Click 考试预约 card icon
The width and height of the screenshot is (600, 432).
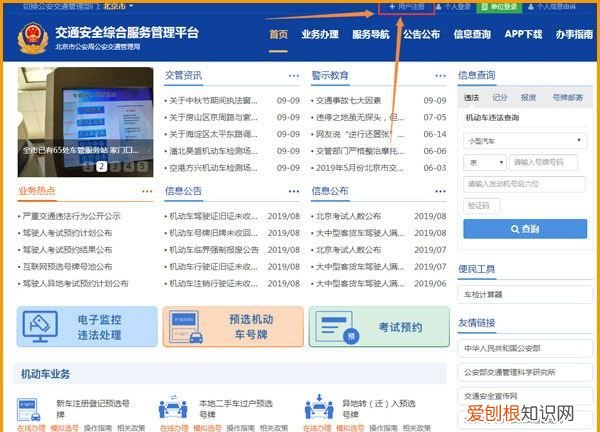pos(337,327)
